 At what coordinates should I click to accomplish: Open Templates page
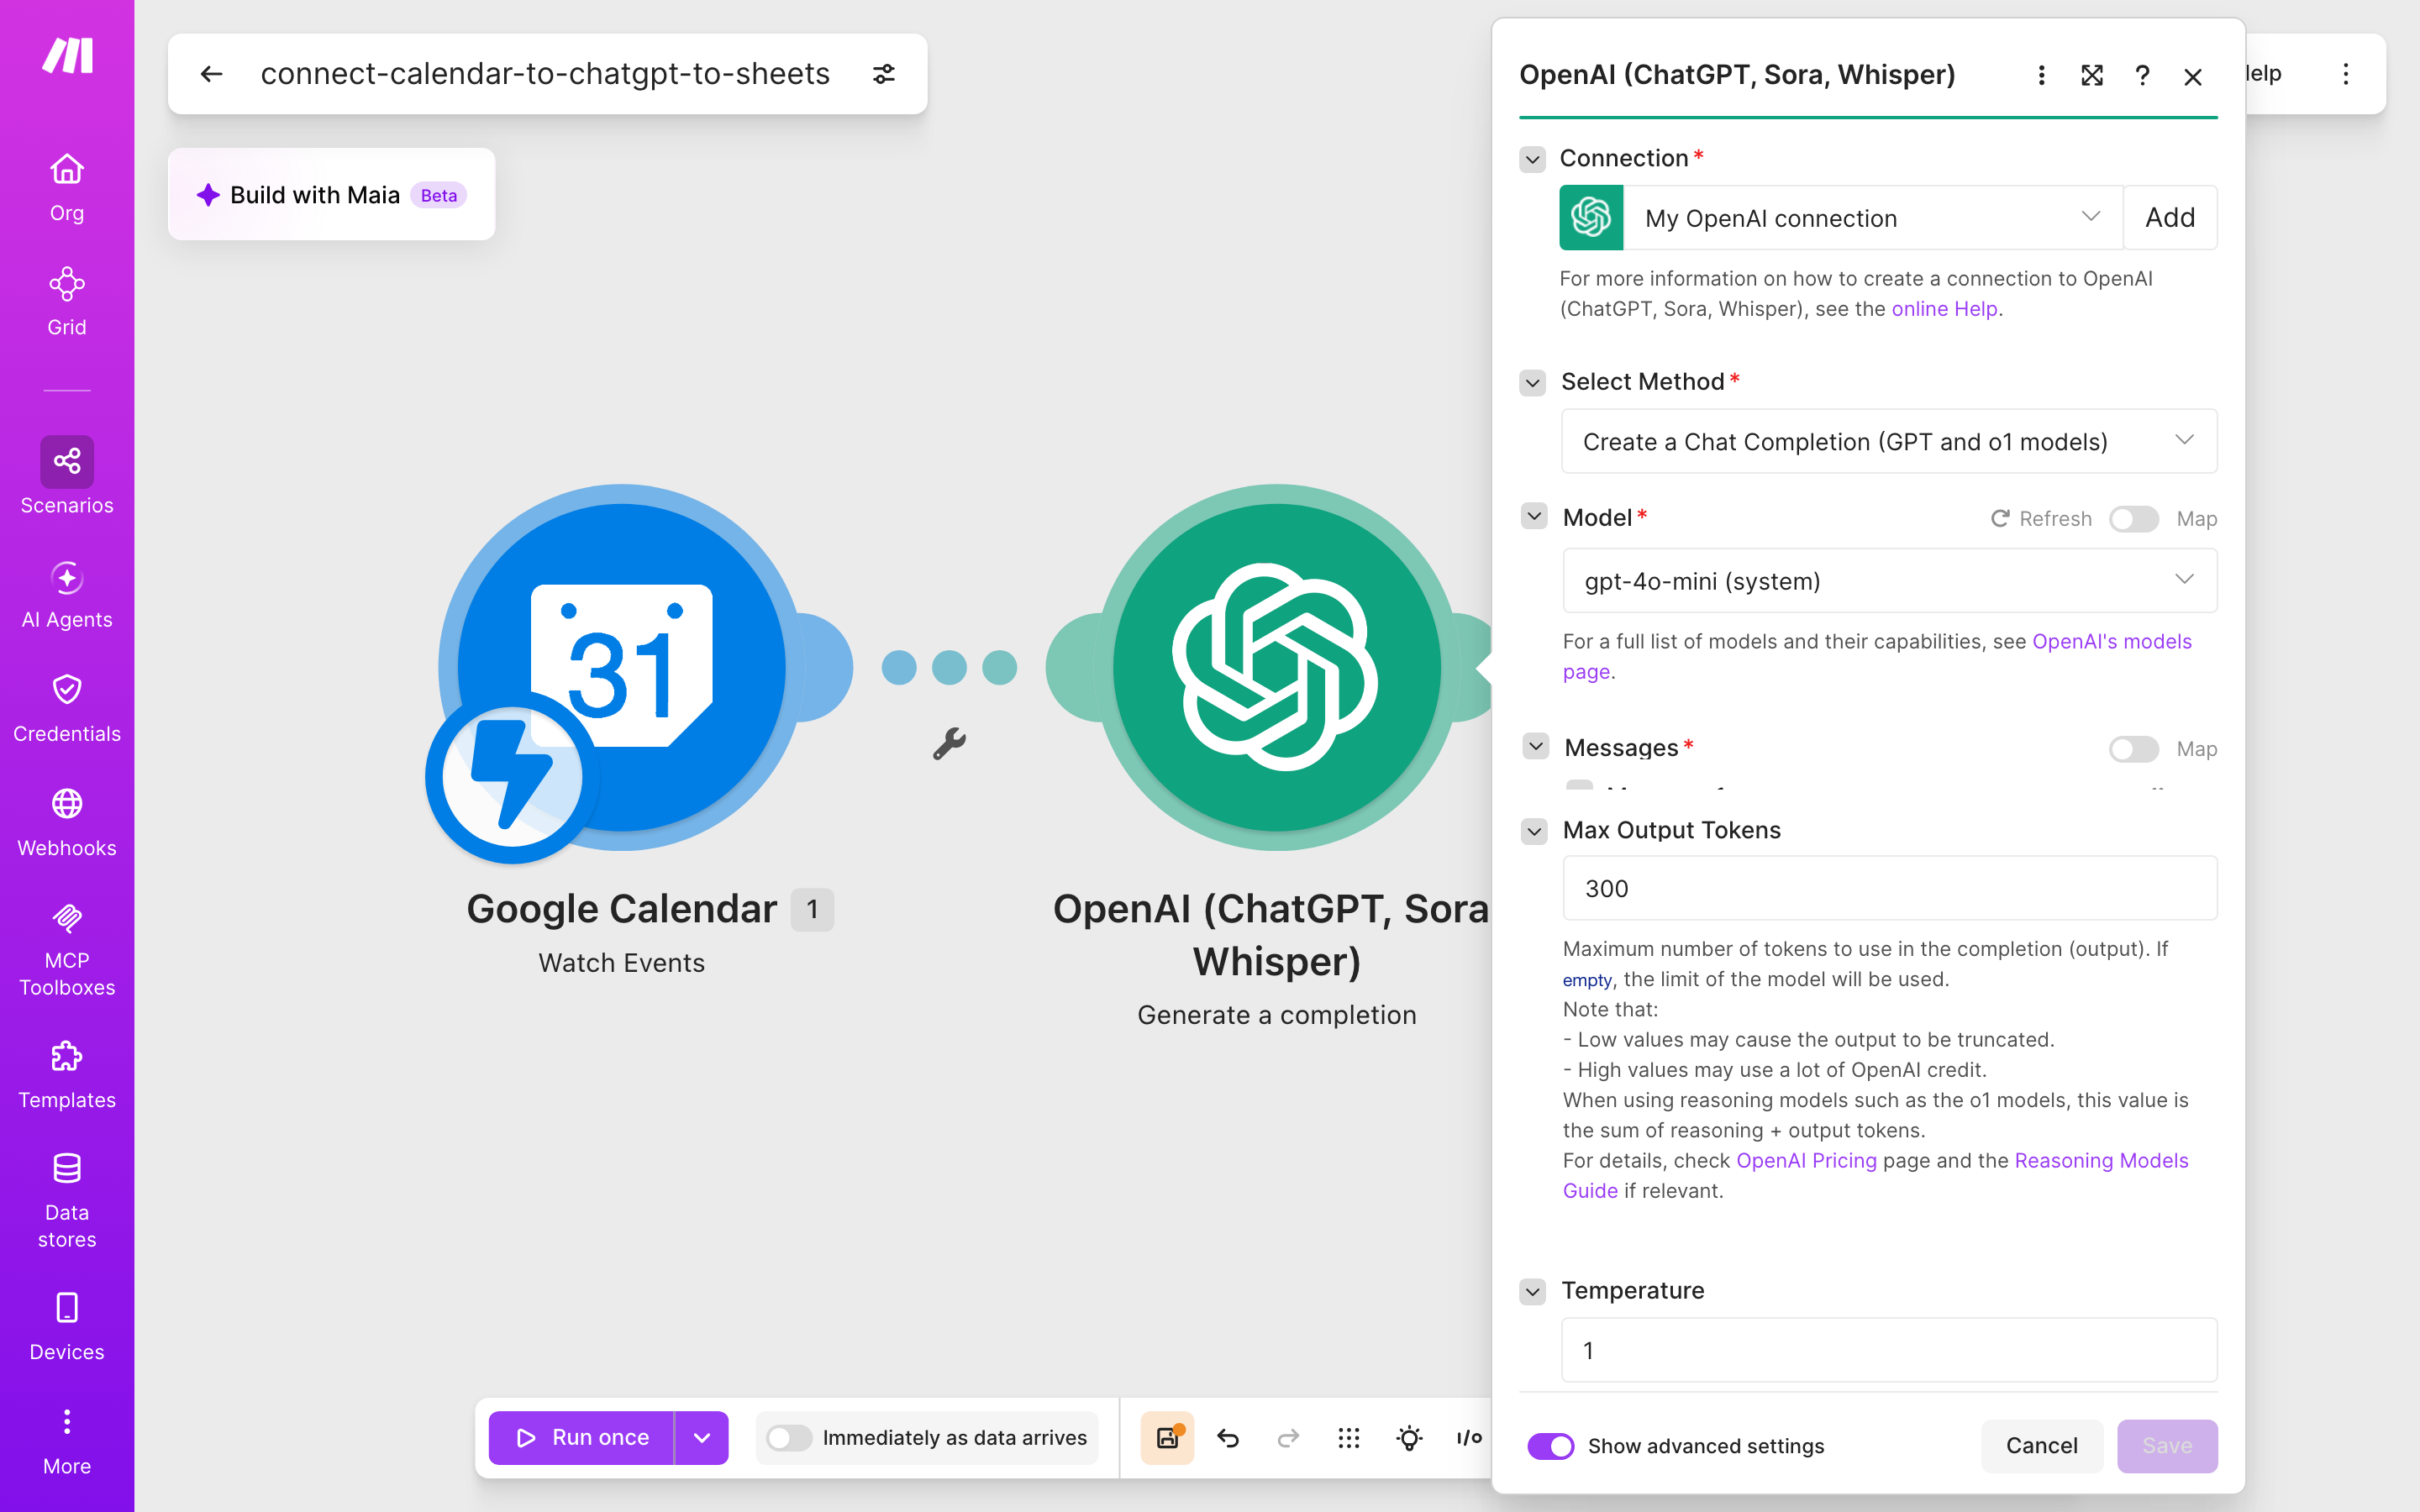[67, 1074]
